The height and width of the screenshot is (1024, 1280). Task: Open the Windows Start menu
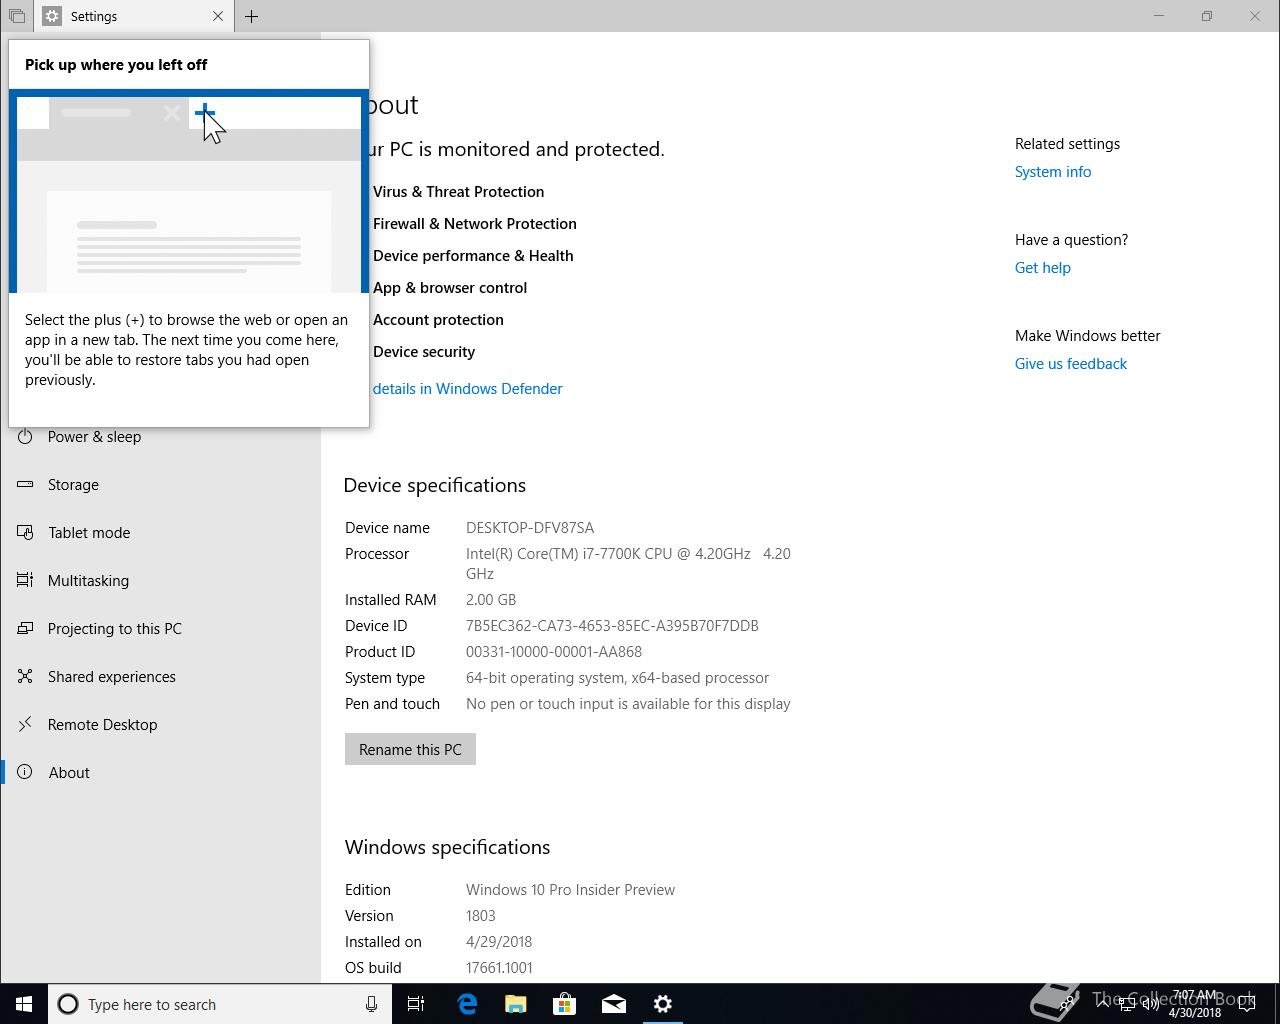point(24,1004)
